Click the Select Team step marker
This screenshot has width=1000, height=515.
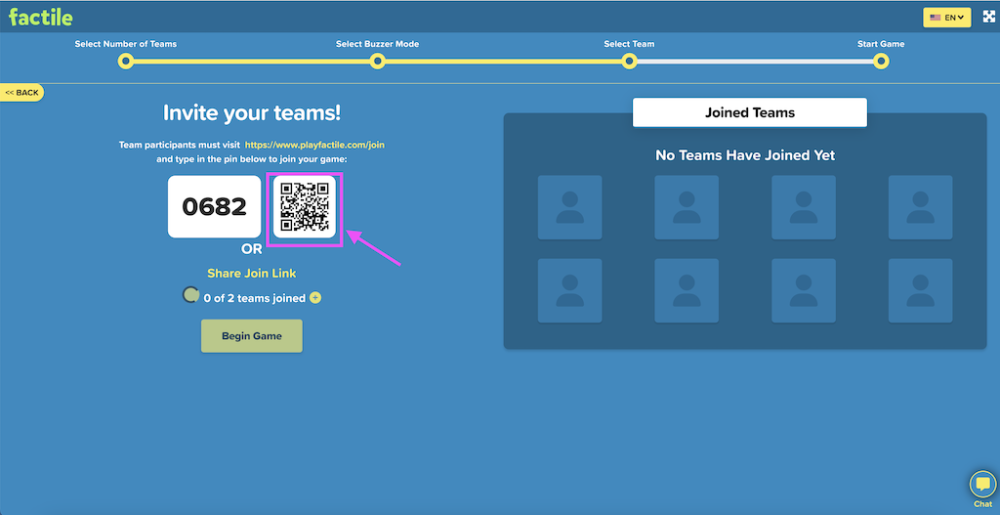pos(629,61)
